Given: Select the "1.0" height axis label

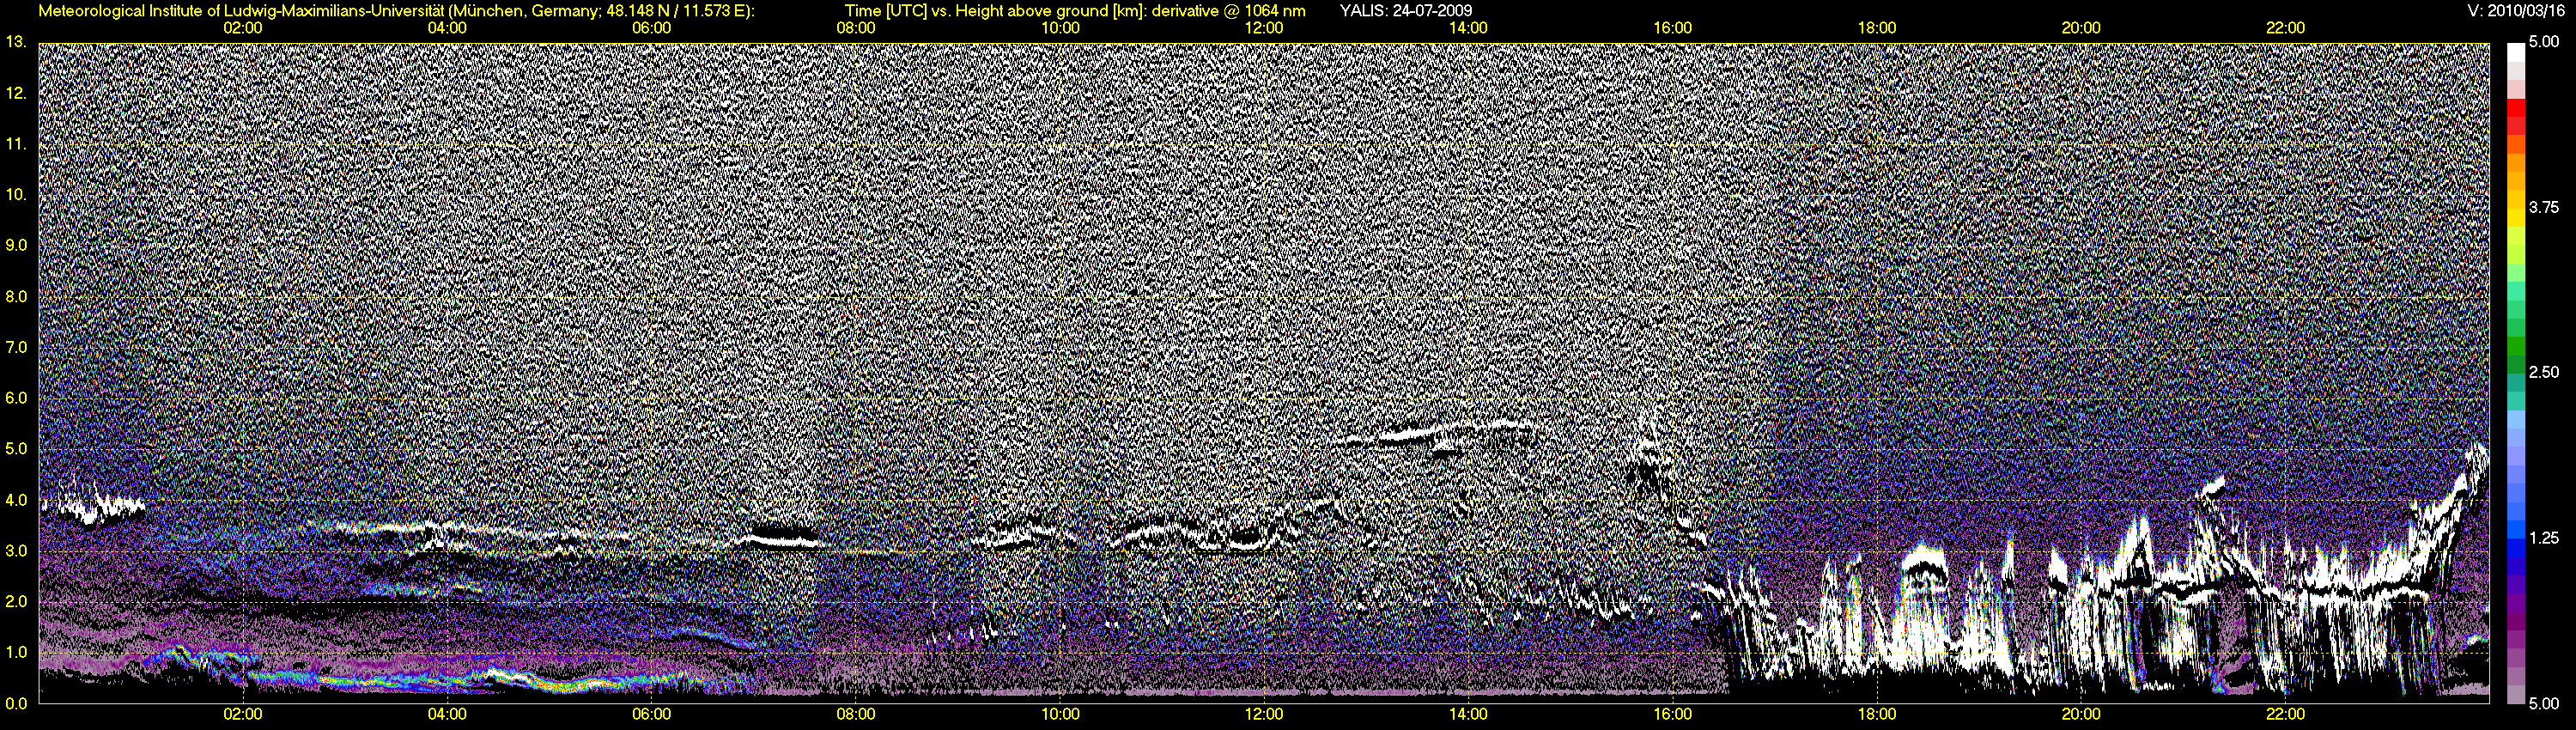Looking at the screenshot, I should coord(16,652).
